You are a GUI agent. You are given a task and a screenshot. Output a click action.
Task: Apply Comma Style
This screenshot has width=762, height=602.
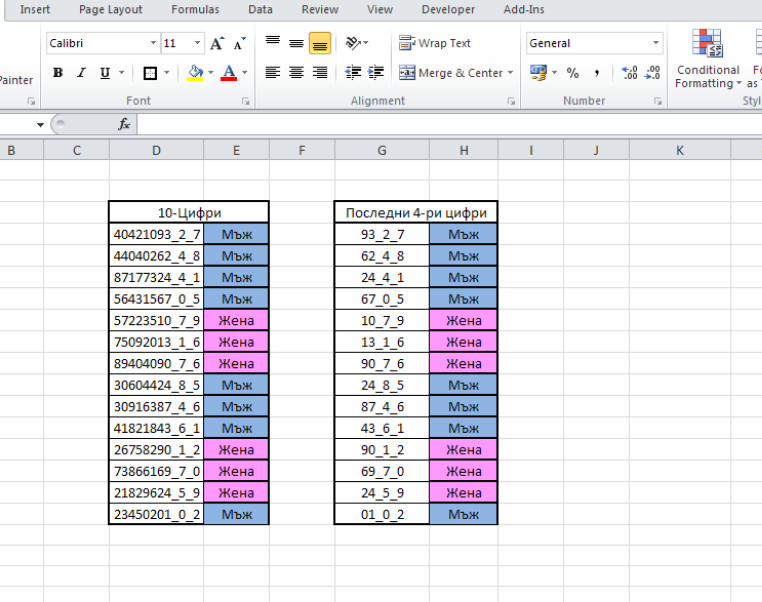click(596, 73)
